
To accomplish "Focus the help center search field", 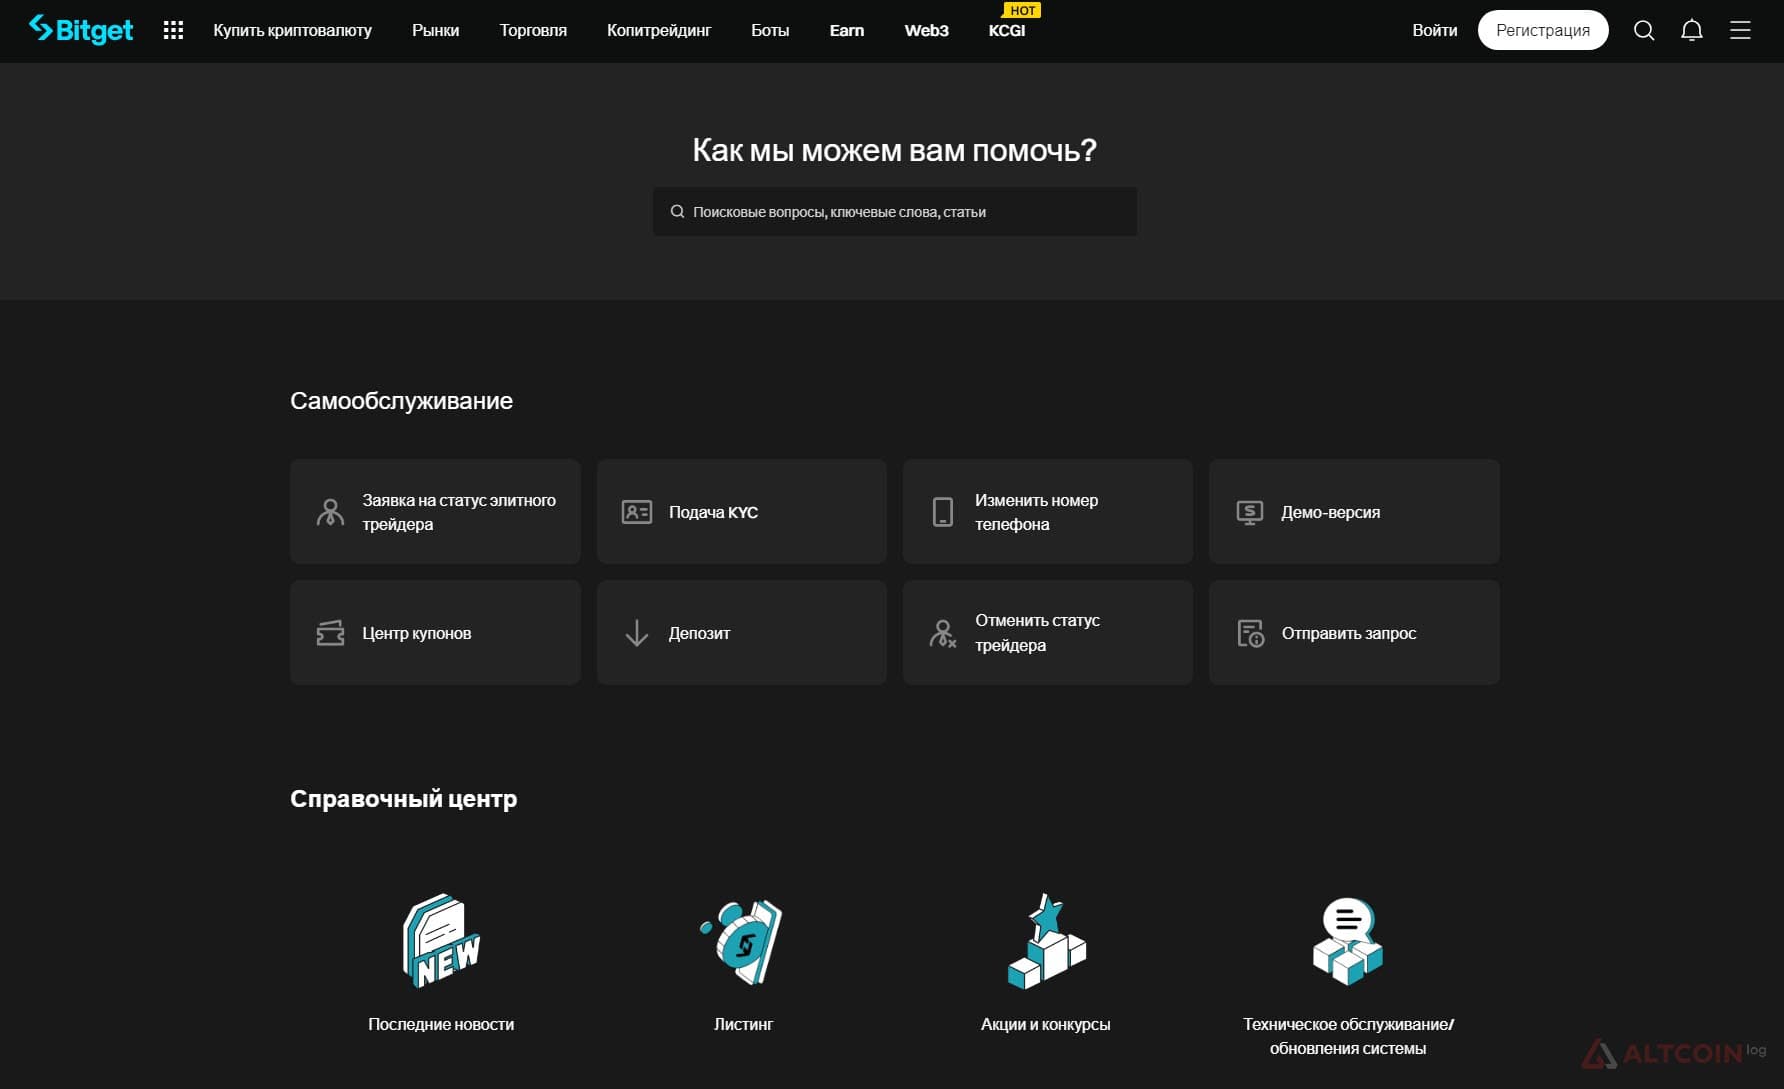I will click(895, 212).
